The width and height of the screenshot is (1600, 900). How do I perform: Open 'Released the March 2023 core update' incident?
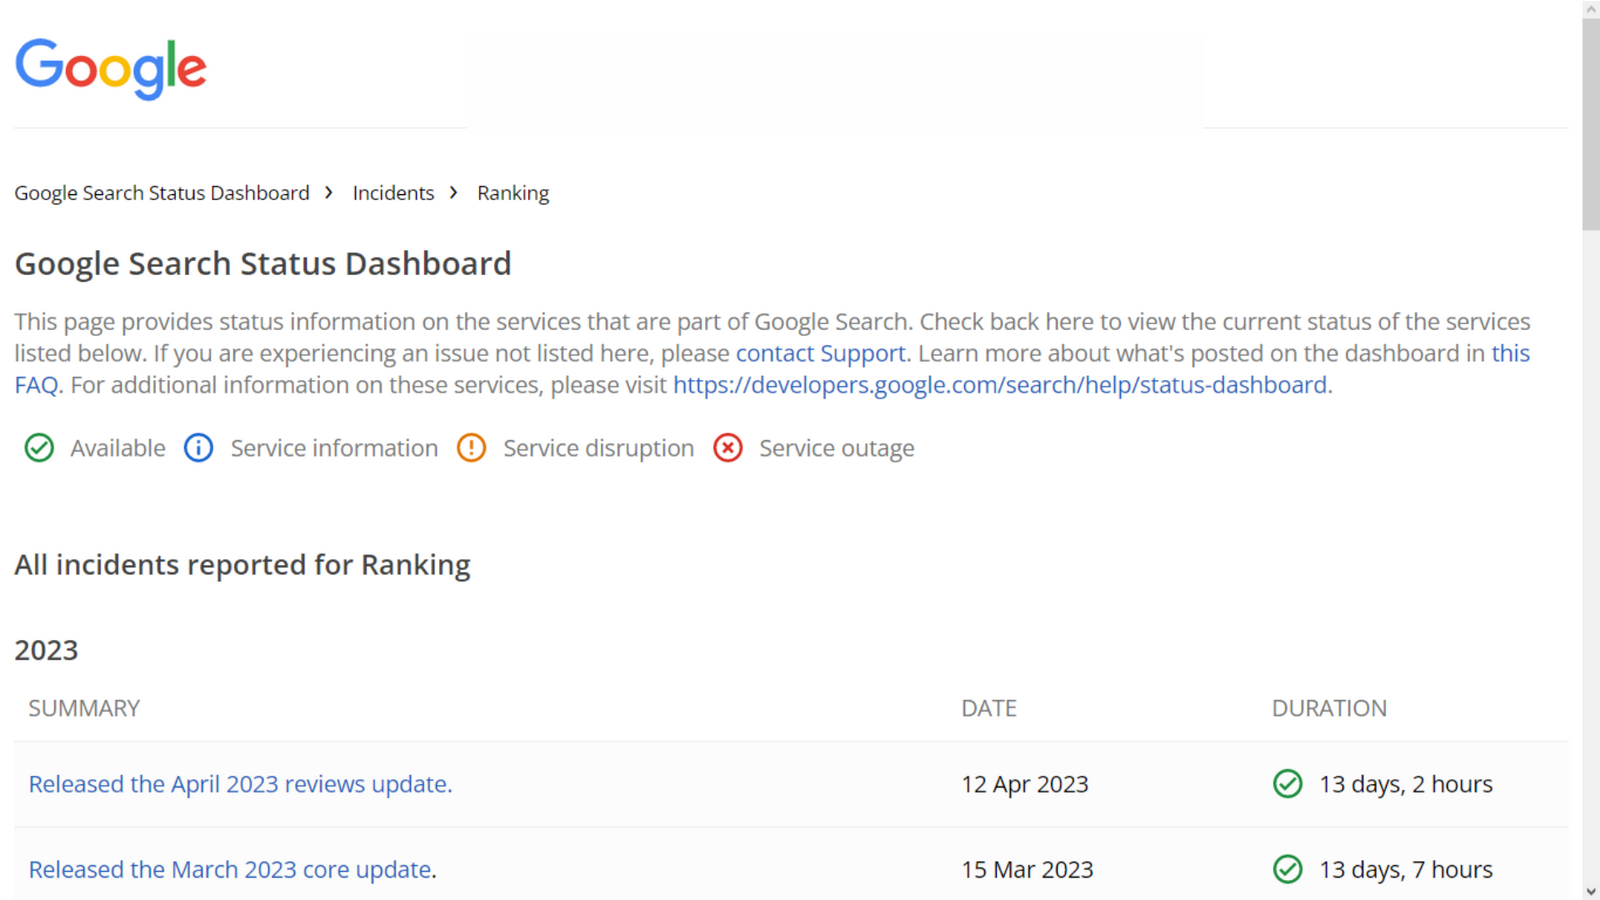coord(230,869)
